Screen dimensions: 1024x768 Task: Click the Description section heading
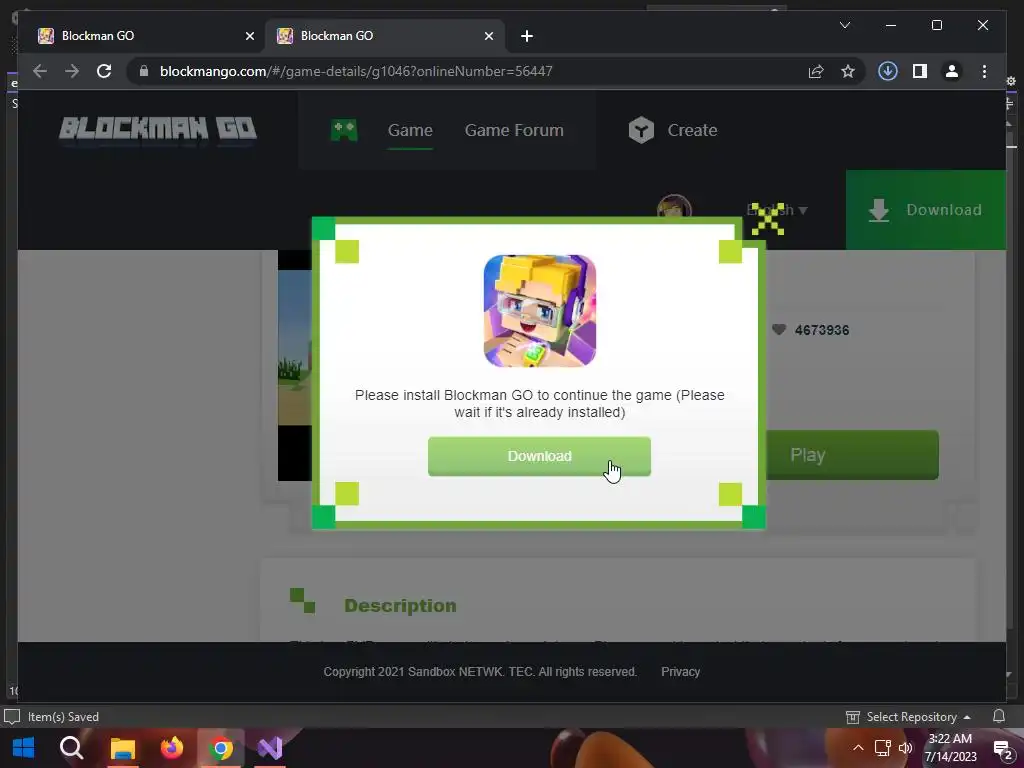(x=400, y=605)
